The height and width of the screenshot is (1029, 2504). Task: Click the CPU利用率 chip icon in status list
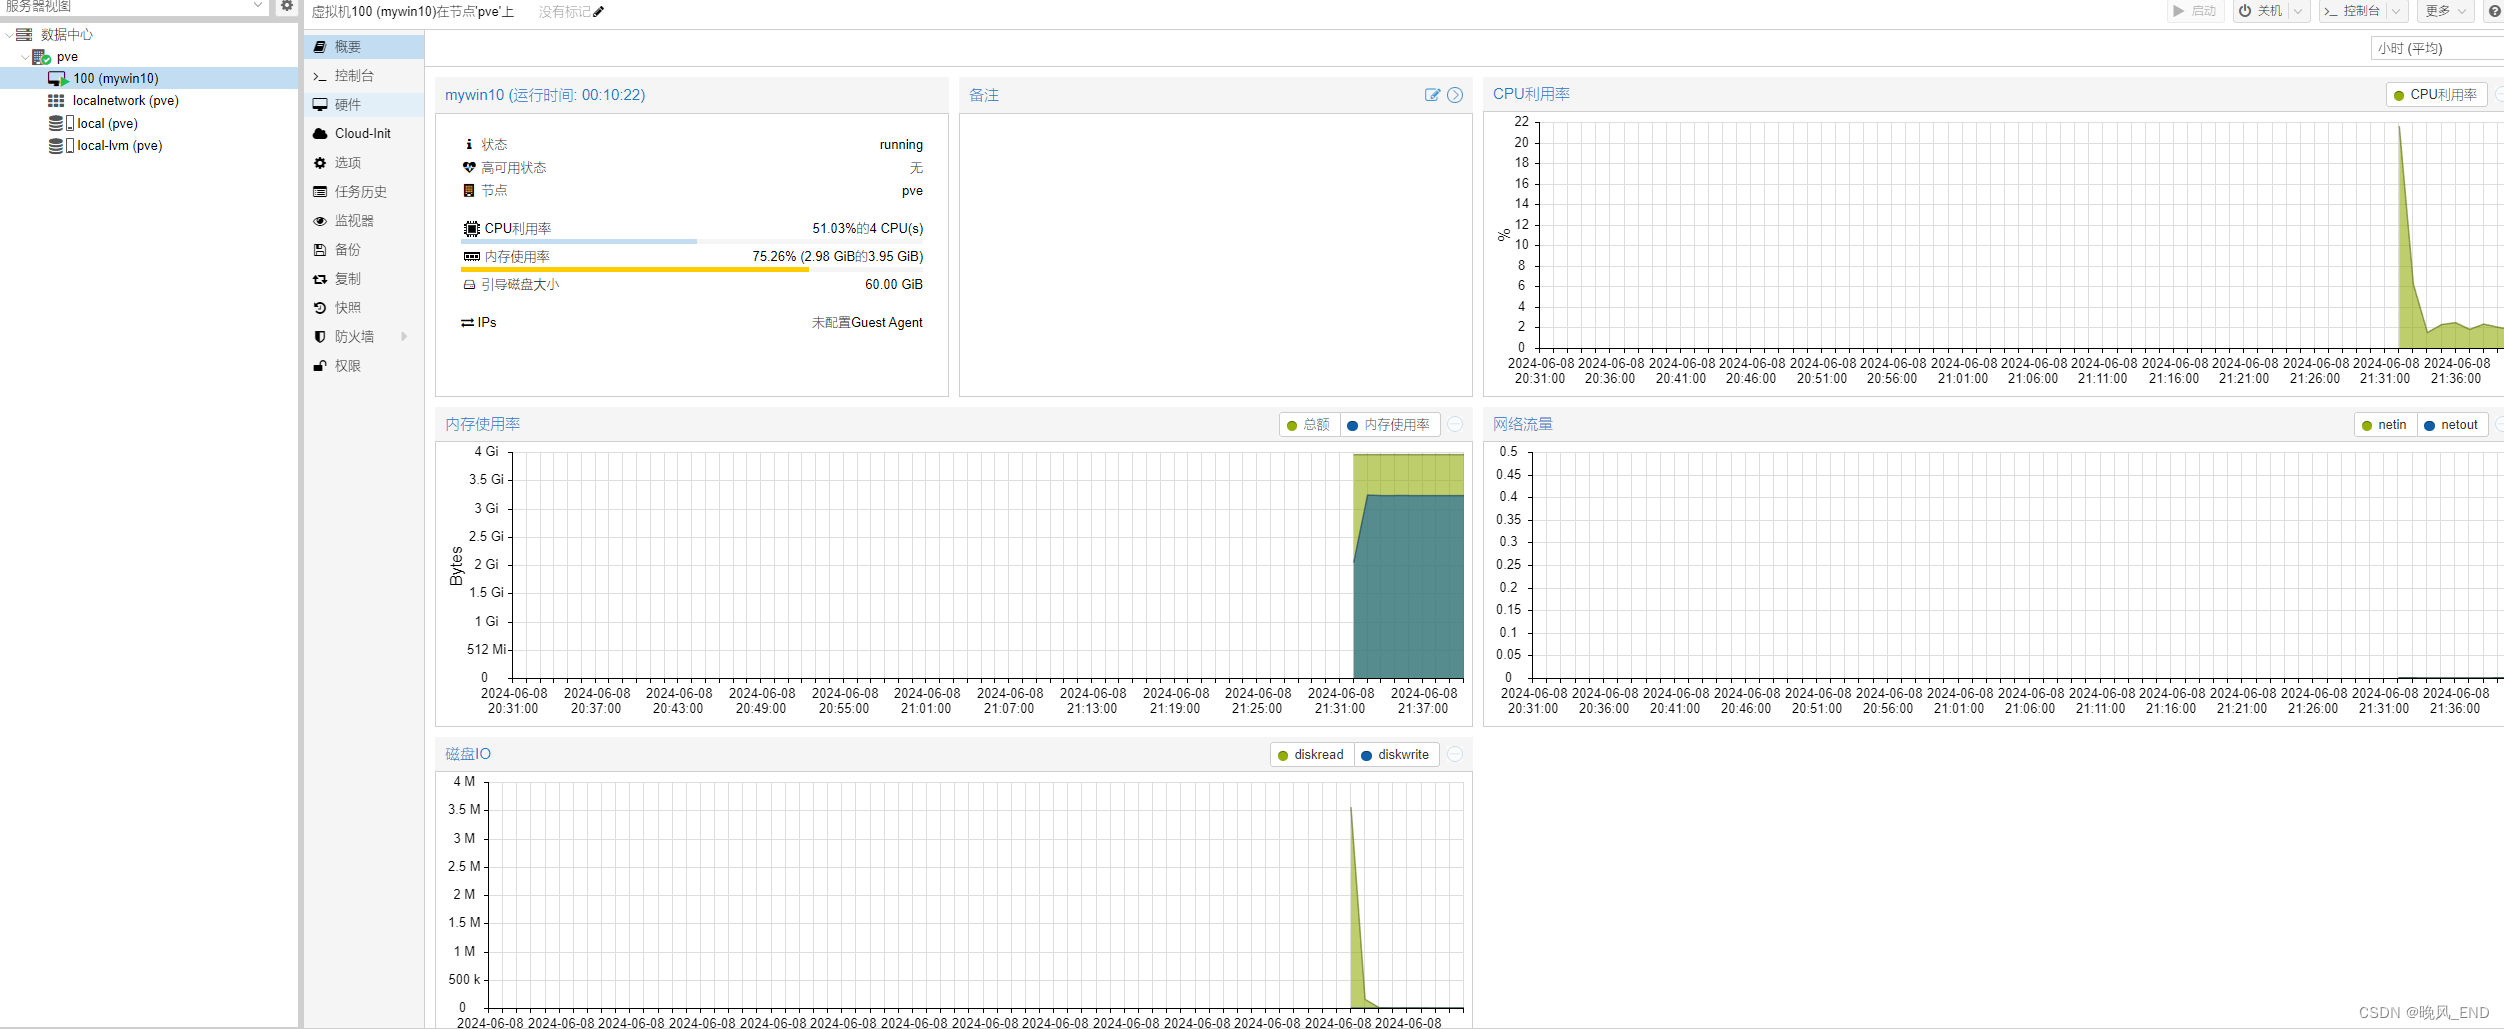click(x=472, y=229)
